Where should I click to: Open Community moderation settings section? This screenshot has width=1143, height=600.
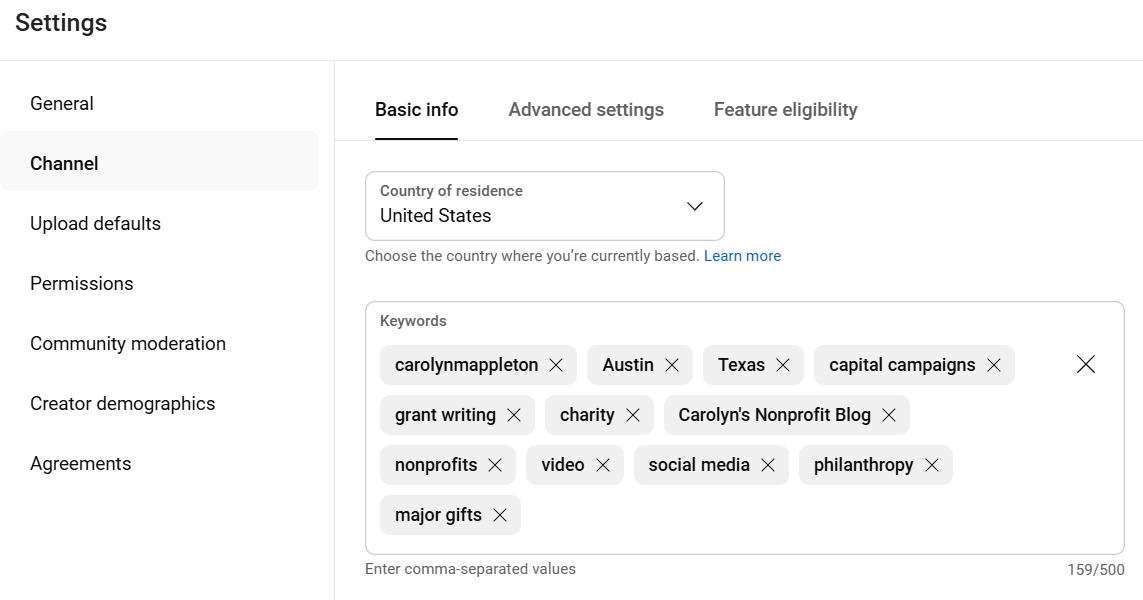coord(128,343)
